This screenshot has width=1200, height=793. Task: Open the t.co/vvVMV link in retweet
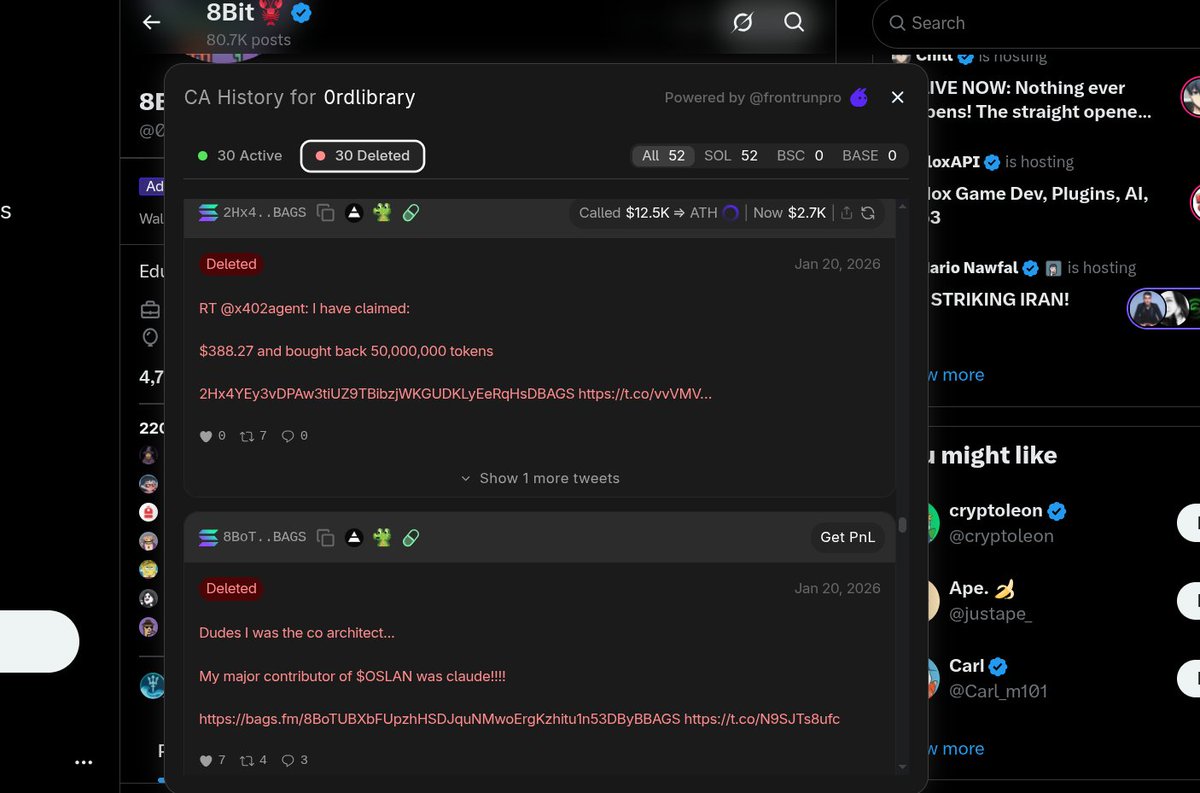pos(645,394)
